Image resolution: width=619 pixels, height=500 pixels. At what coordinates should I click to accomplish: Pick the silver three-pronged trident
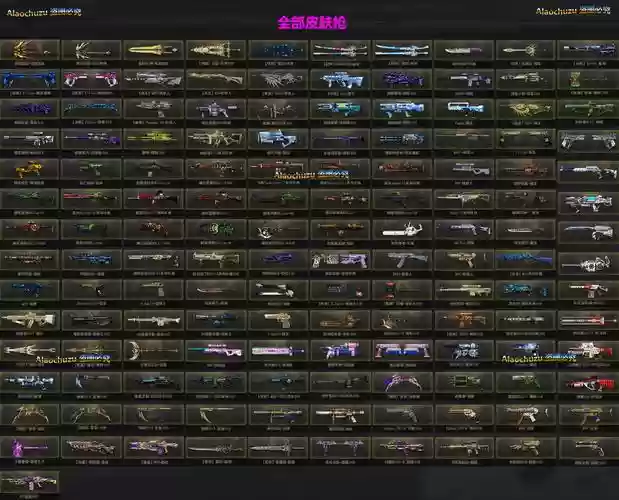pos(29,350)
